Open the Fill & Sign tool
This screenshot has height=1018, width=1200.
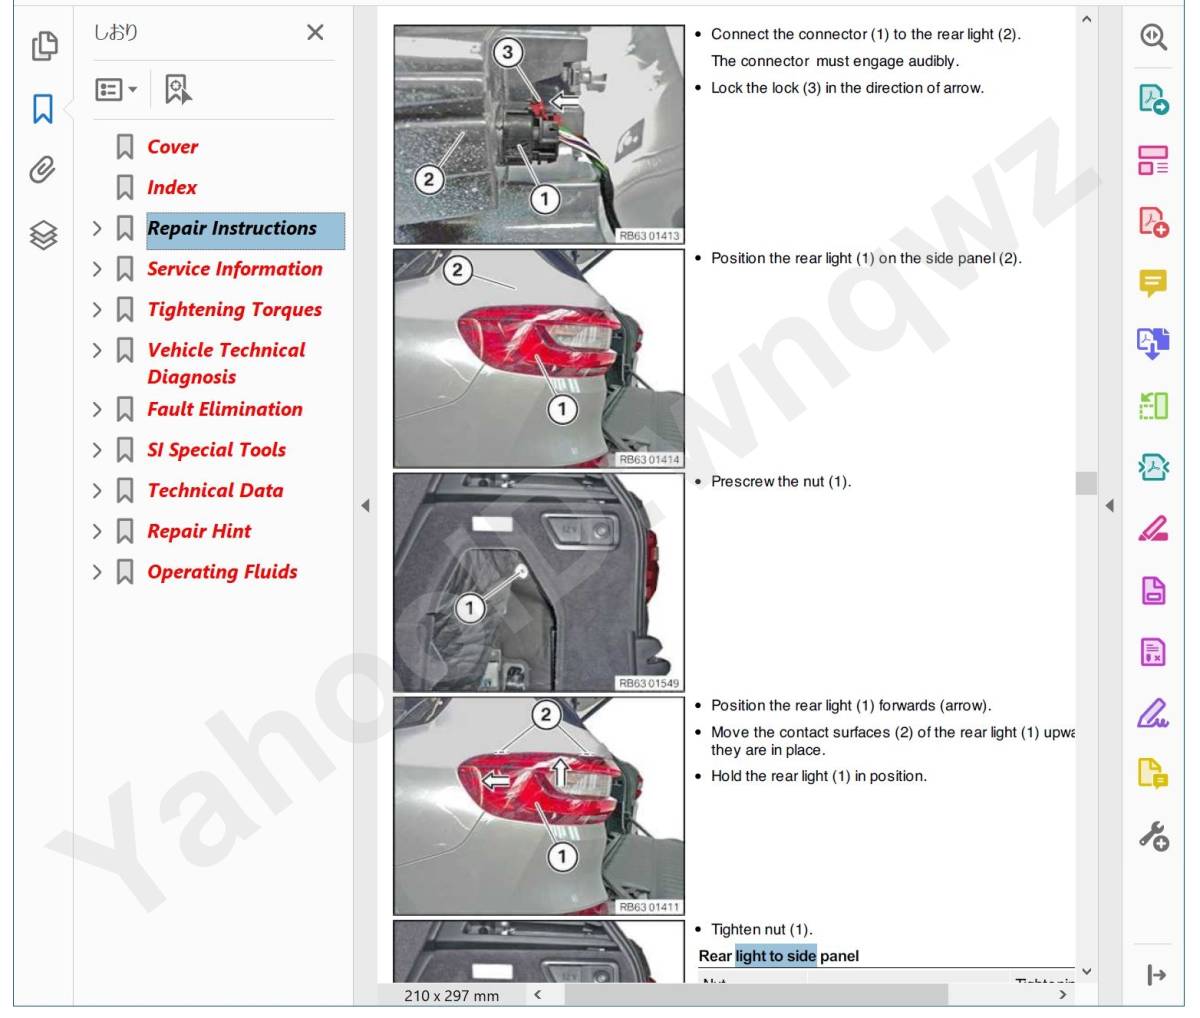click(x=1153, y=714)
